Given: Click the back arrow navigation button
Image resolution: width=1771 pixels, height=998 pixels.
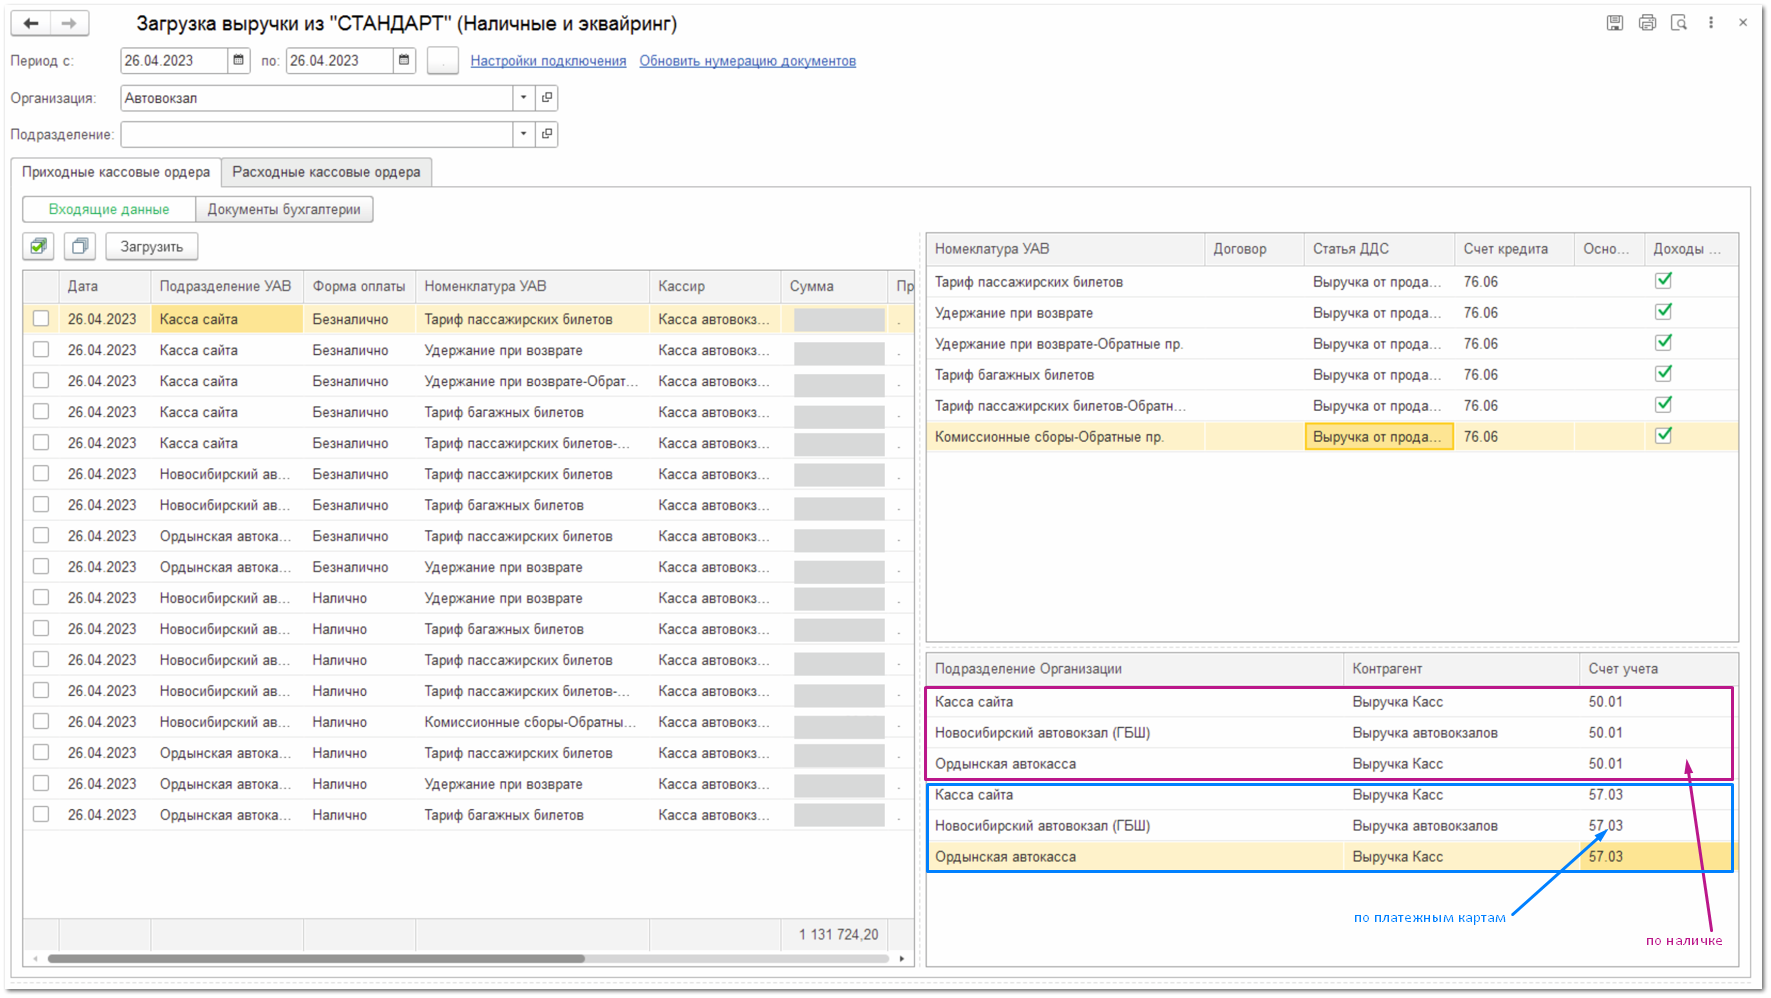Looking at the screenshot, I should (x=31, y=23).
